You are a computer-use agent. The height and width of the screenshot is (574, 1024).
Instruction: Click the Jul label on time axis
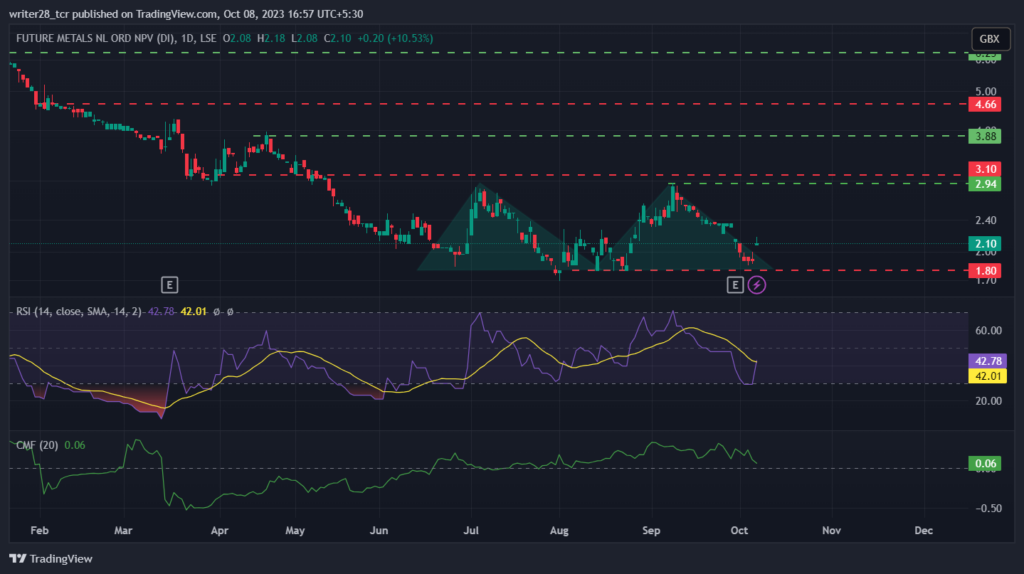click(471, 530)
